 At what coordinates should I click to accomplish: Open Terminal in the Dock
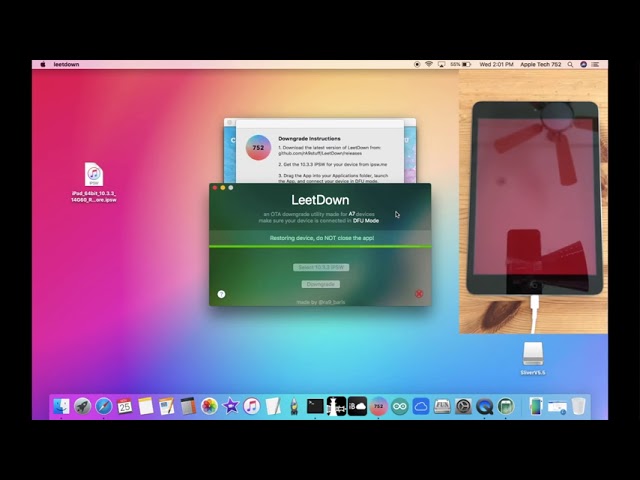(x=315, y=406)
